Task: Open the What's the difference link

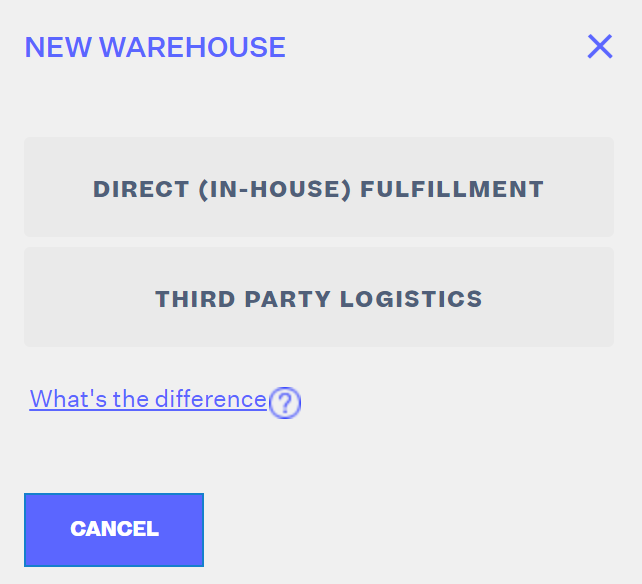Action: [148, 398]
